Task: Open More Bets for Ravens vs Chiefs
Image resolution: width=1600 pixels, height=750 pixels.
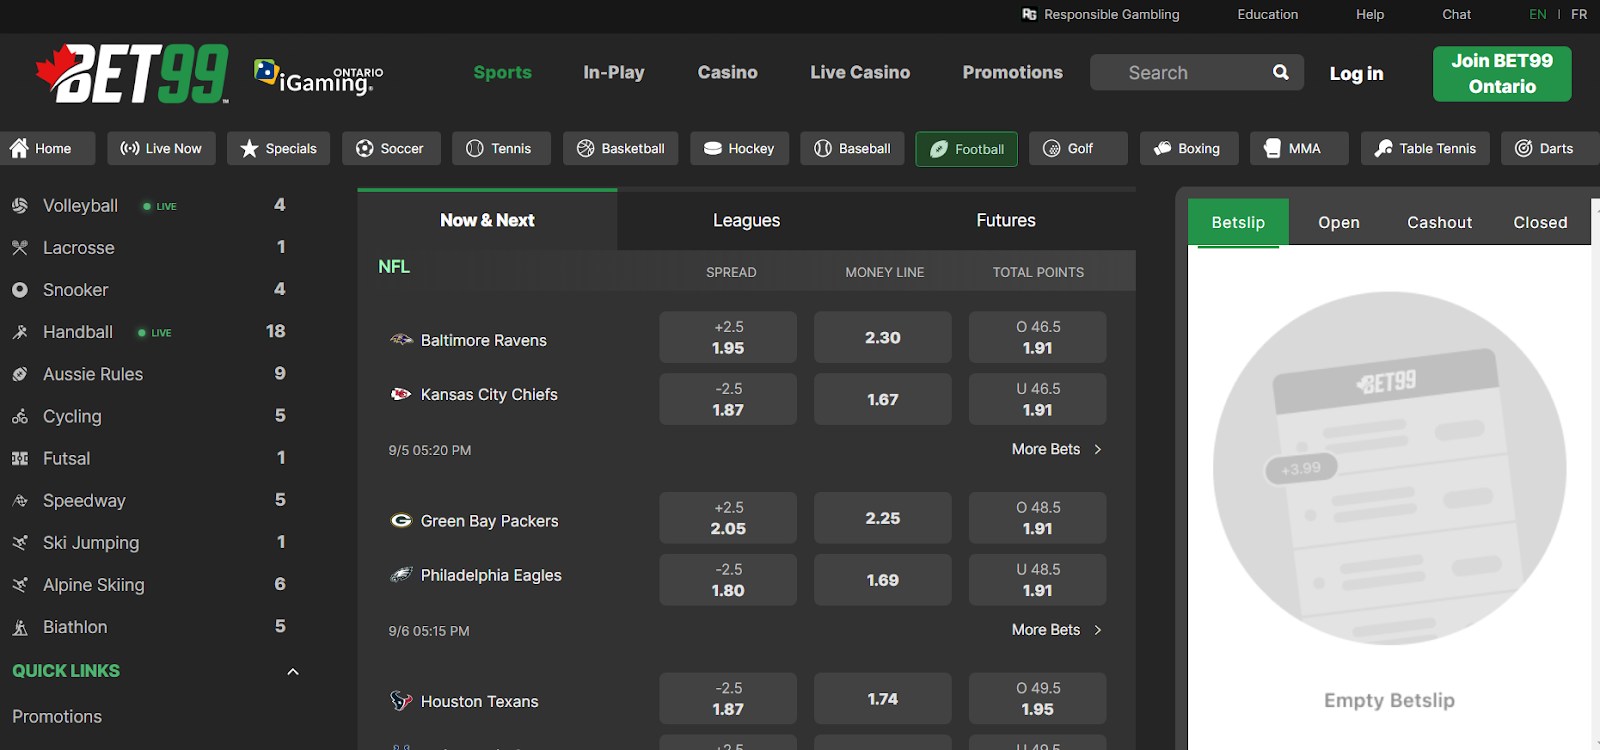Action: 1056,449
